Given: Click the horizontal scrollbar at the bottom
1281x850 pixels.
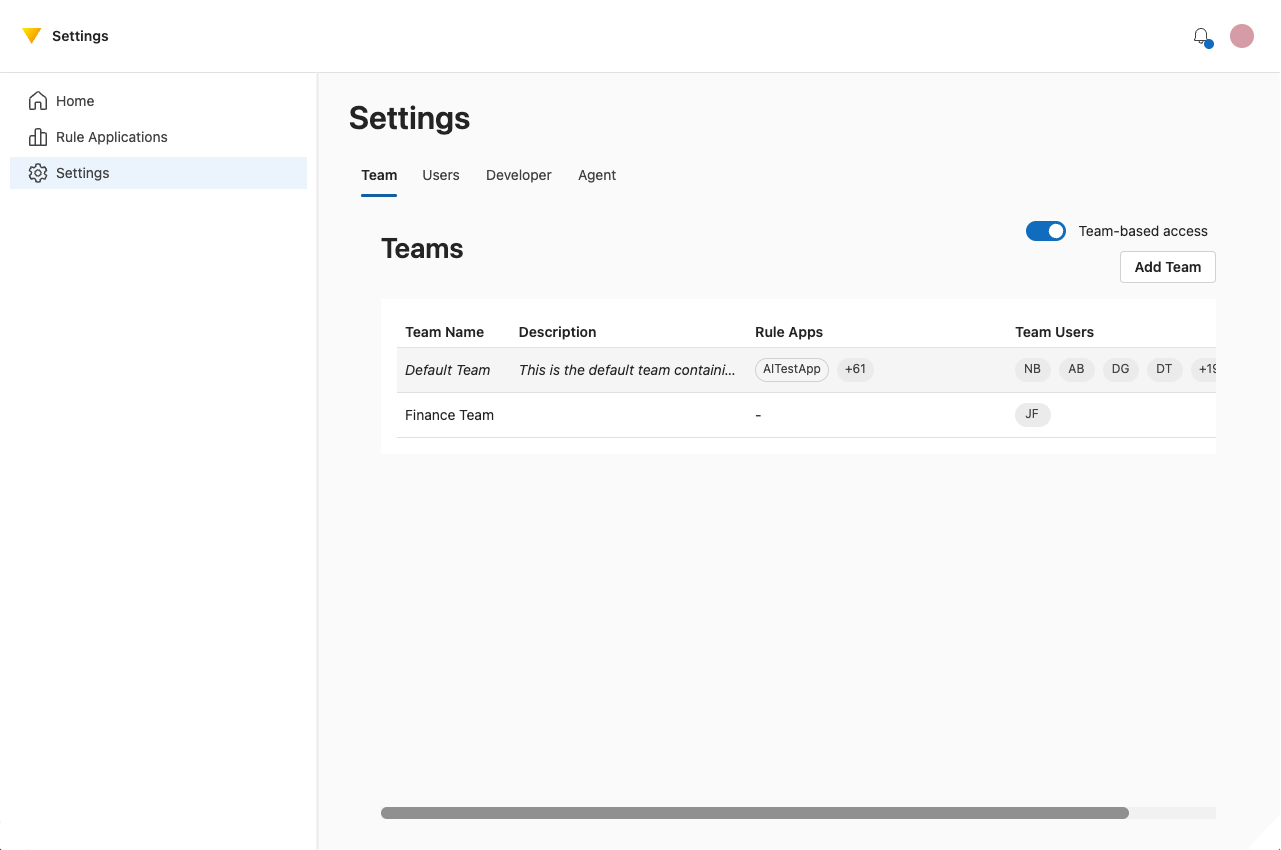Looking at the screenshot, I should tap(753, 813).
